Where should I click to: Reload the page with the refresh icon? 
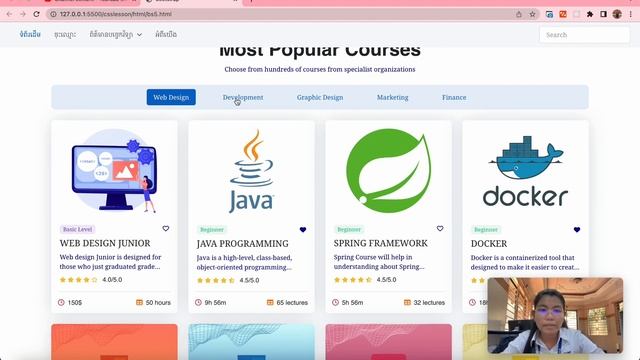tap(36, 14)
